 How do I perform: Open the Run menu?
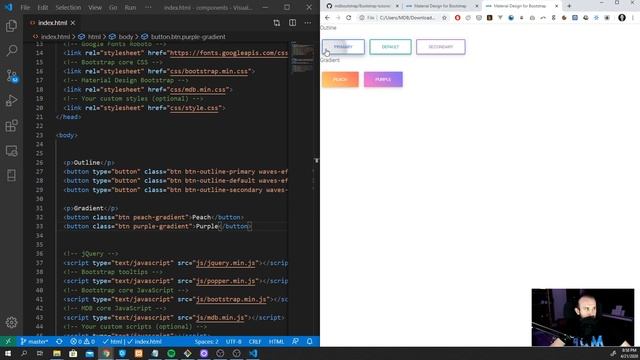coord(130,7)
